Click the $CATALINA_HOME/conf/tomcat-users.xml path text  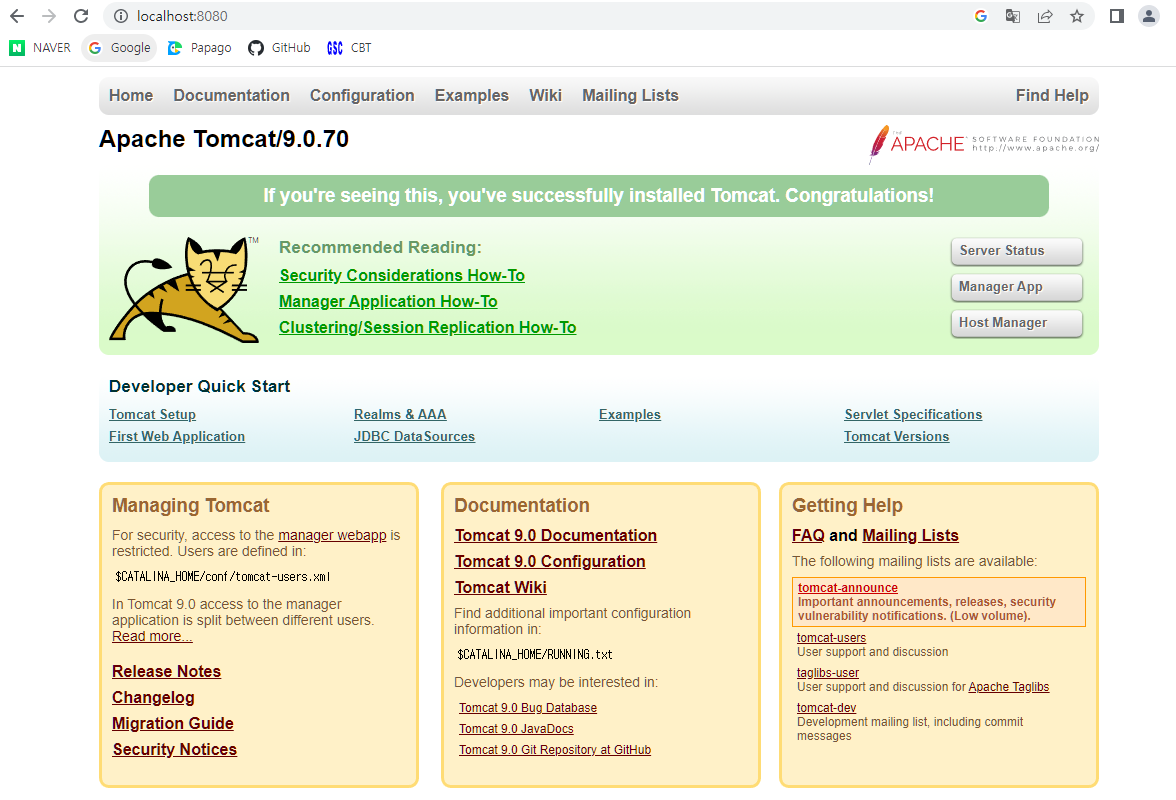pyautogui.click(x=223, y=577)
